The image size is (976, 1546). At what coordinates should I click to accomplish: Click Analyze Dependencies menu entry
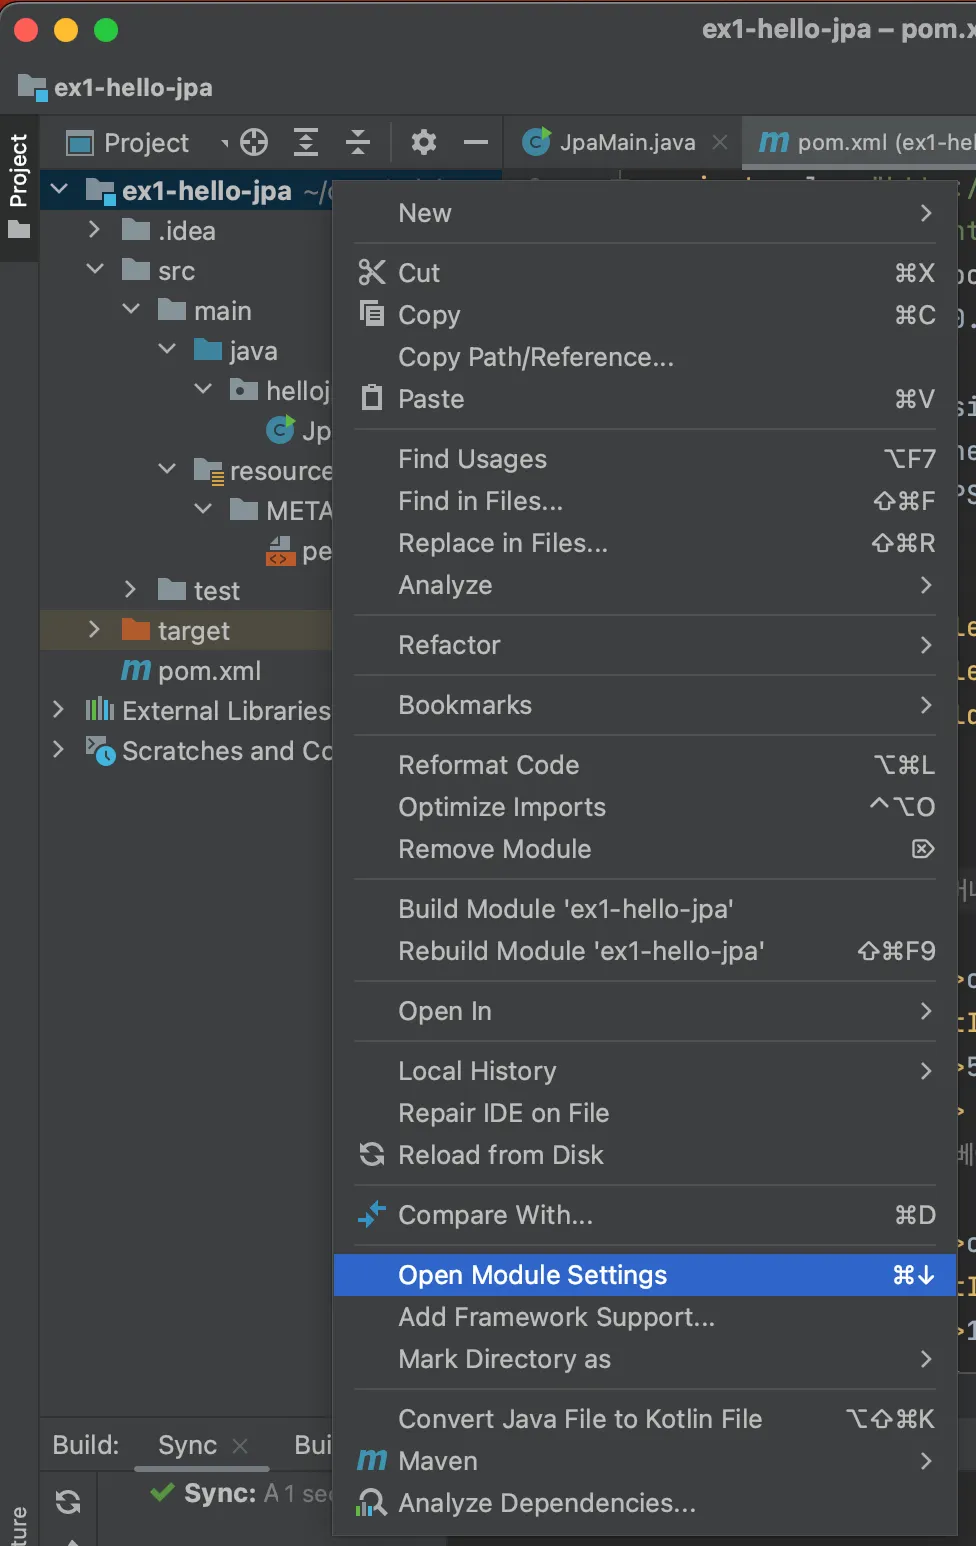[x=546, y=1503]
